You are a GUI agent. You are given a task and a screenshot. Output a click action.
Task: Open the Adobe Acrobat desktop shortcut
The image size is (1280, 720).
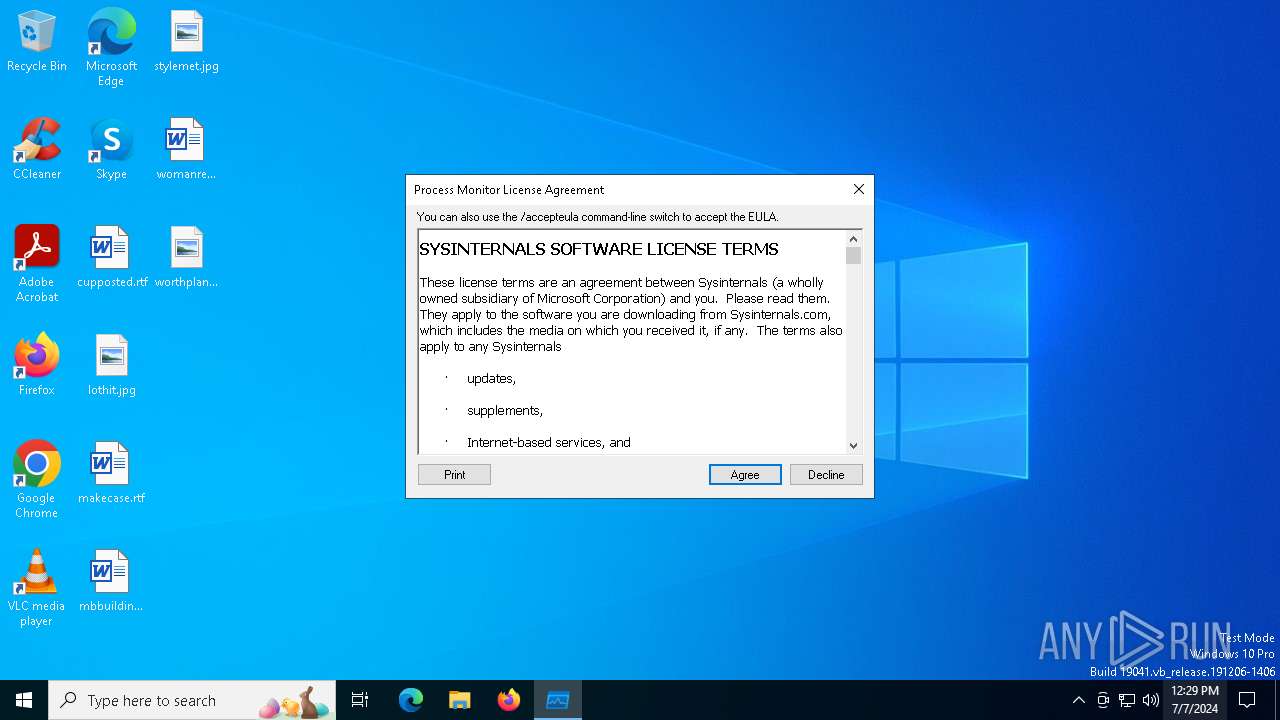(37, 264)
